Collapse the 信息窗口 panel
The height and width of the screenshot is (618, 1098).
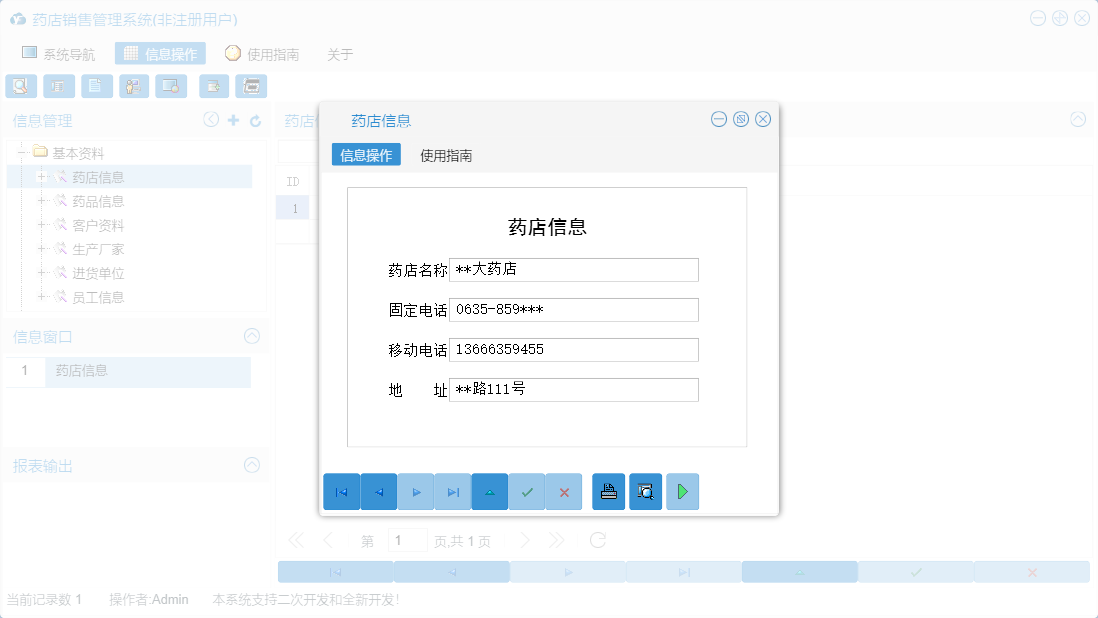coord(251,336)
